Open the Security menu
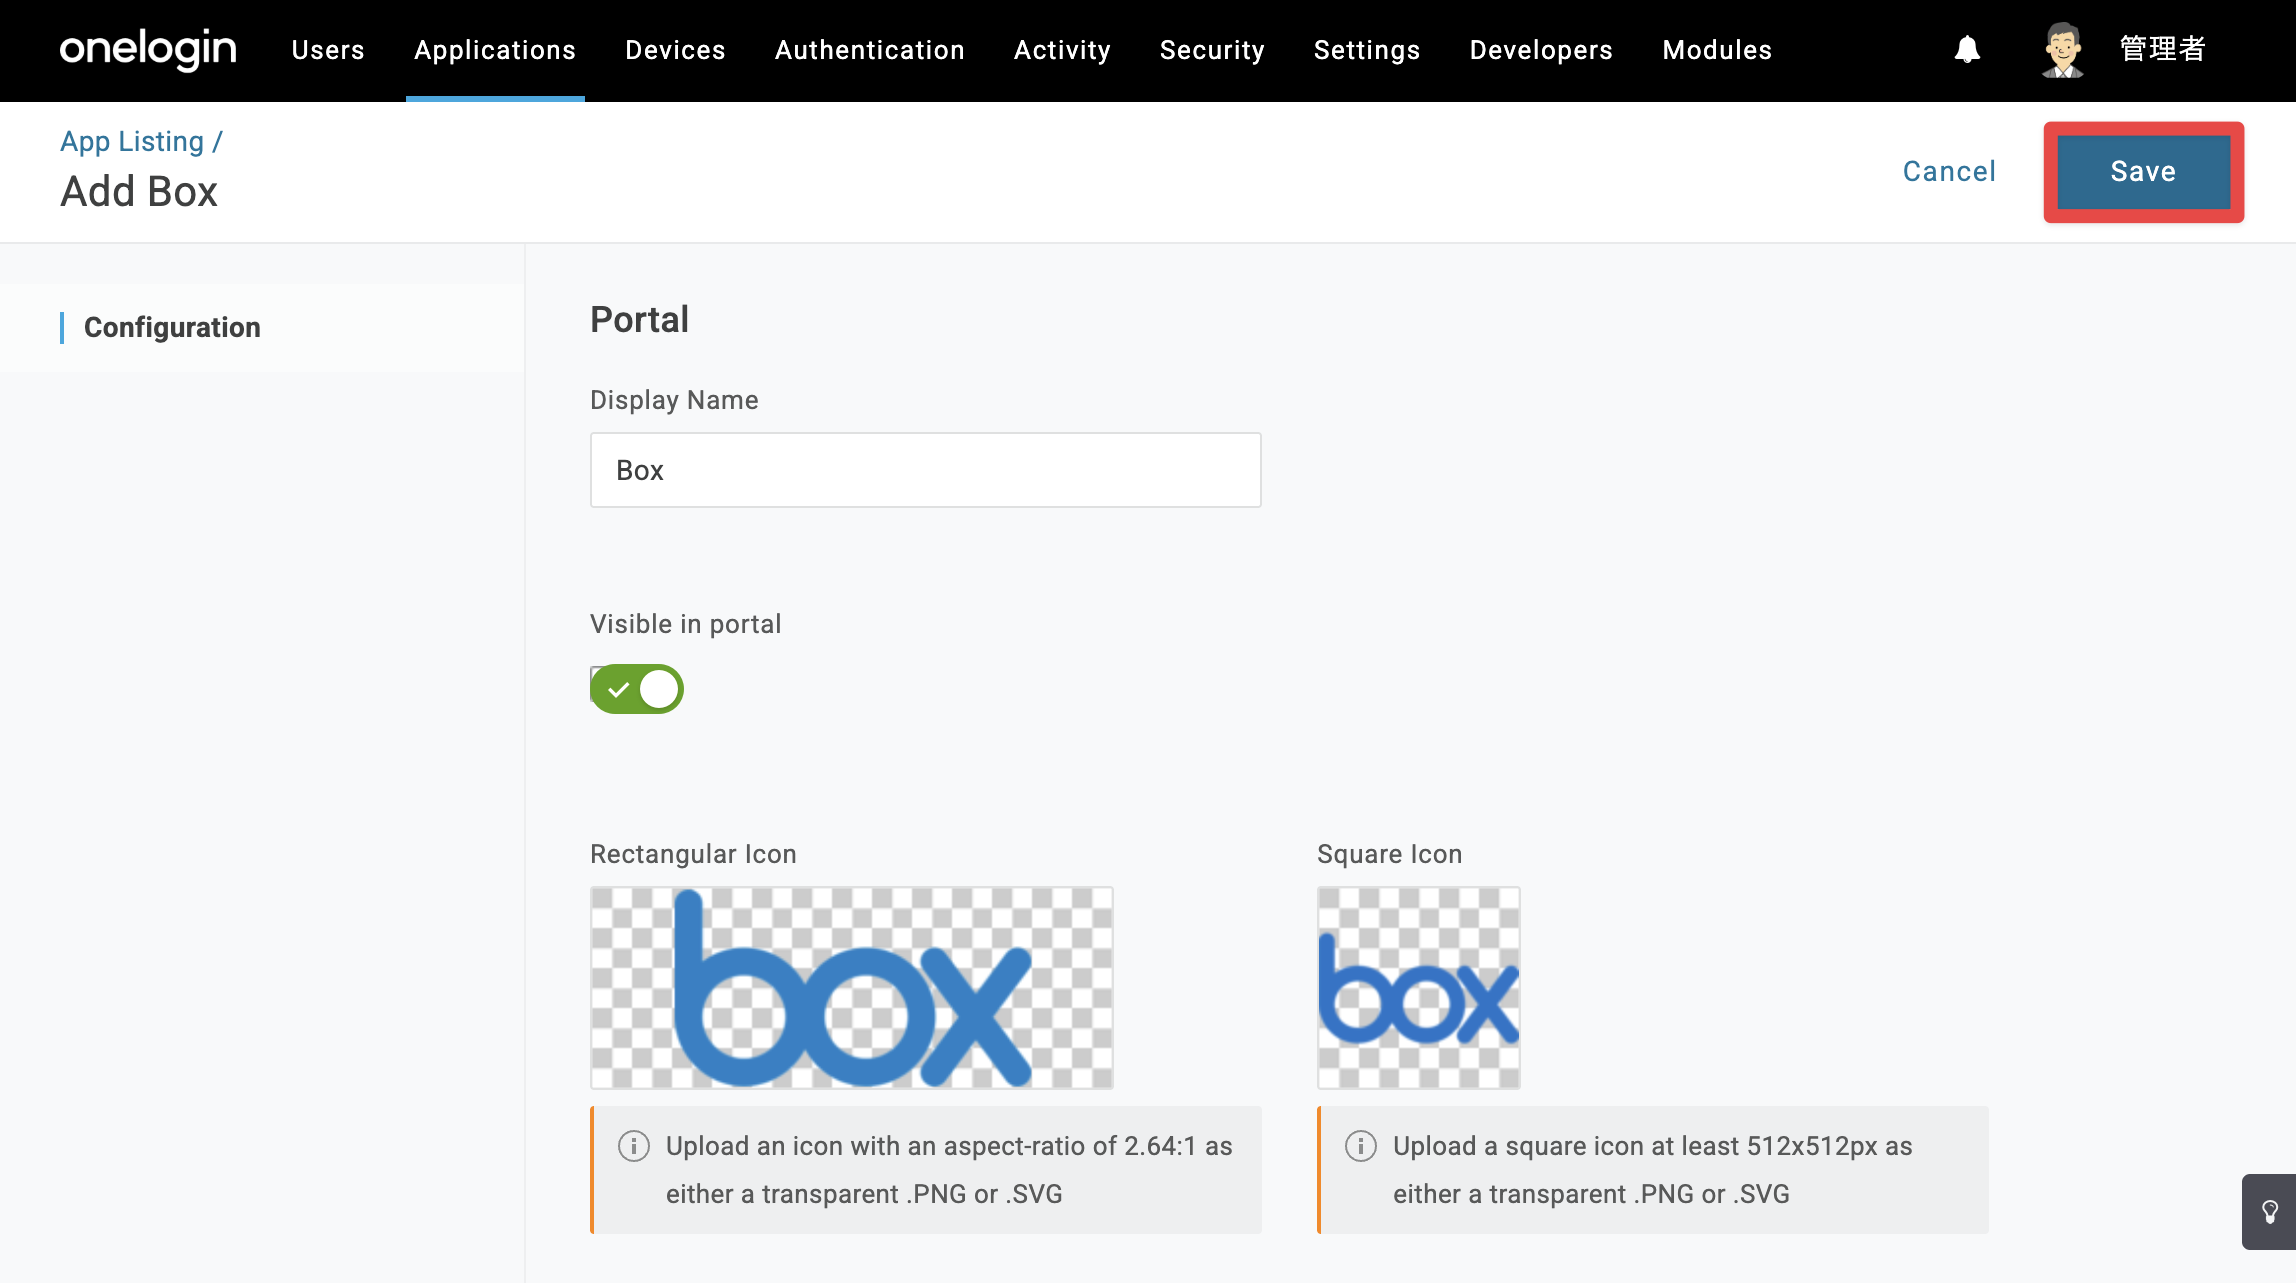The height and width of the screenshot is (1283, 2296). pyautogui.click(x=1212, y=50)
